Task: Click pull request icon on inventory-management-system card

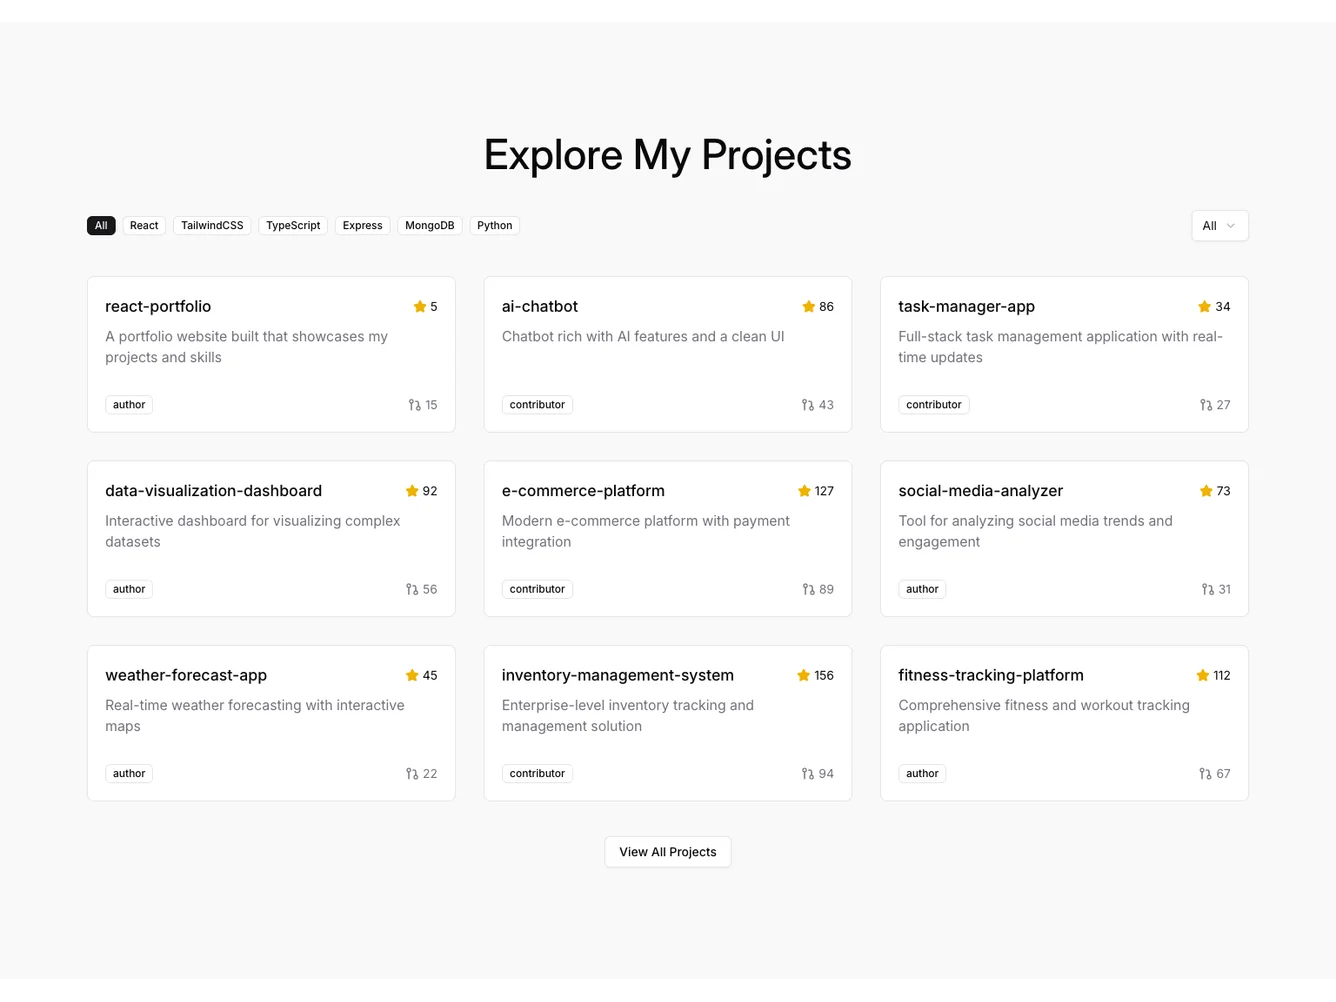Action: click(808, 774)
